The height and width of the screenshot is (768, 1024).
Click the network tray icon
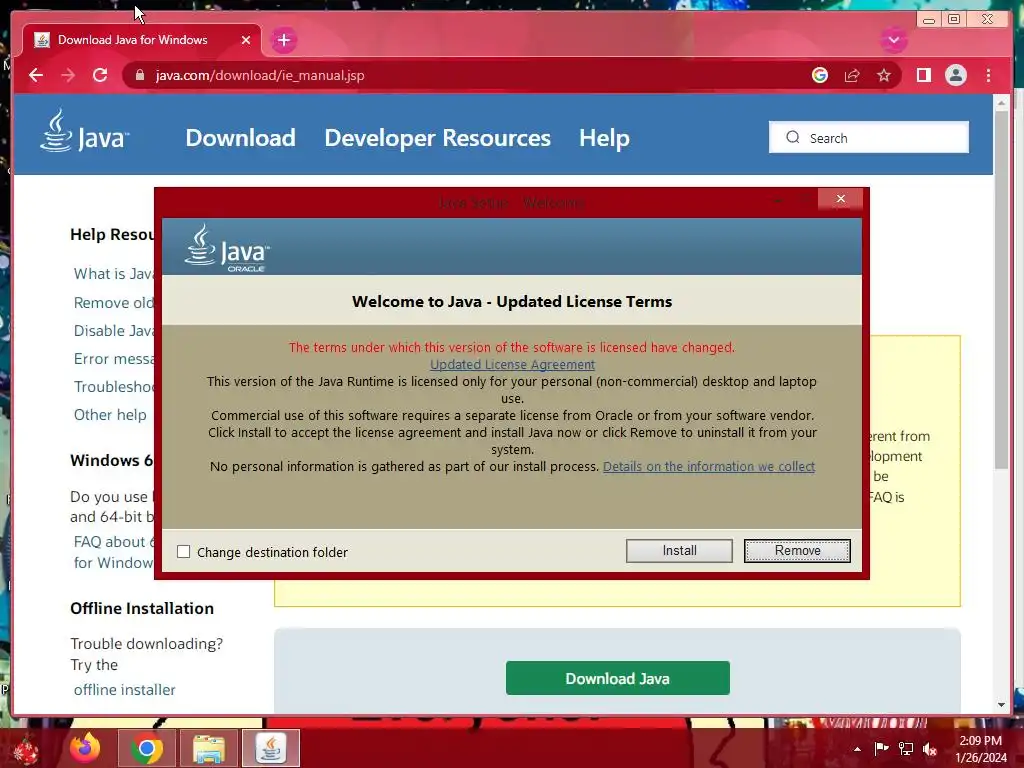point(906,748)
